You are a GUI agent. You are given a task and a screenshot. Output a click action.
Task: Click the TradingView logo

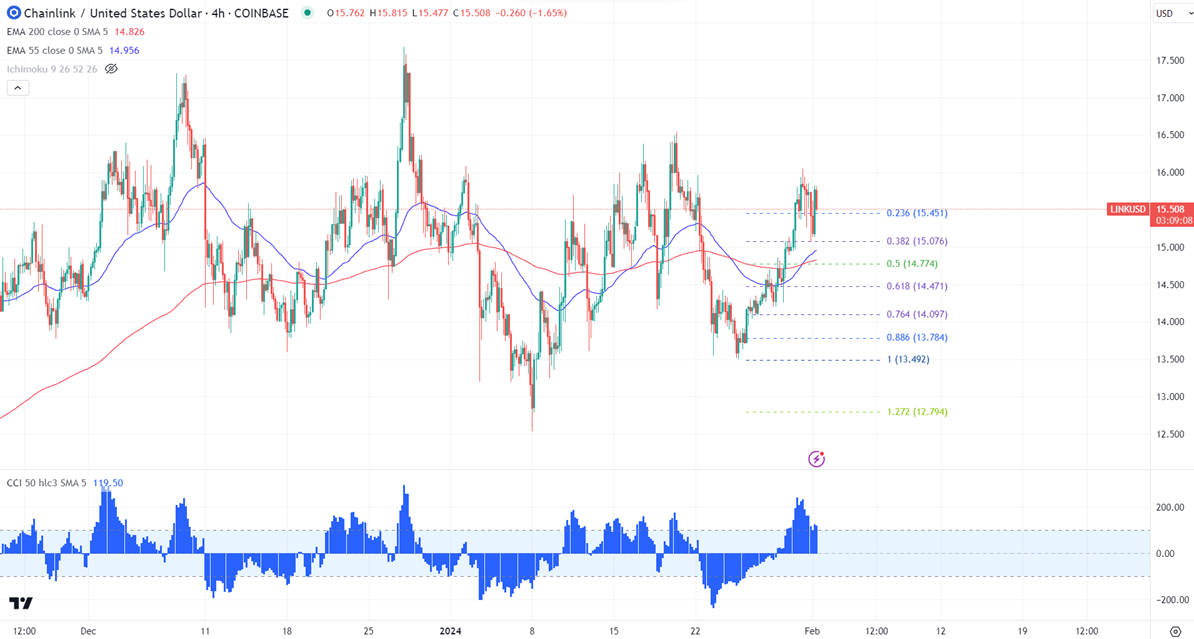coord(21,603)
